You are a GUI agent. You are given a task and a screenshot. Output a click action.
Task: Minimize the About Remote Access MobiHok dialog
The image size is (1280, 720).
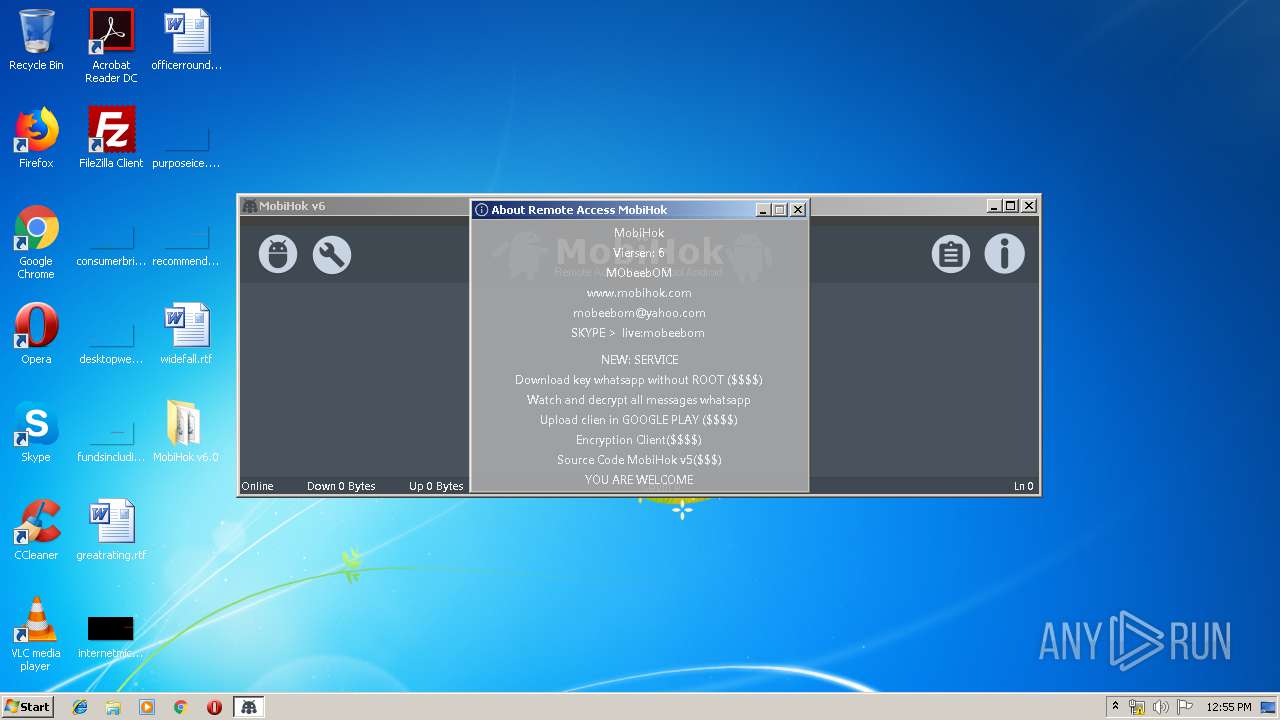pos(764,210)
